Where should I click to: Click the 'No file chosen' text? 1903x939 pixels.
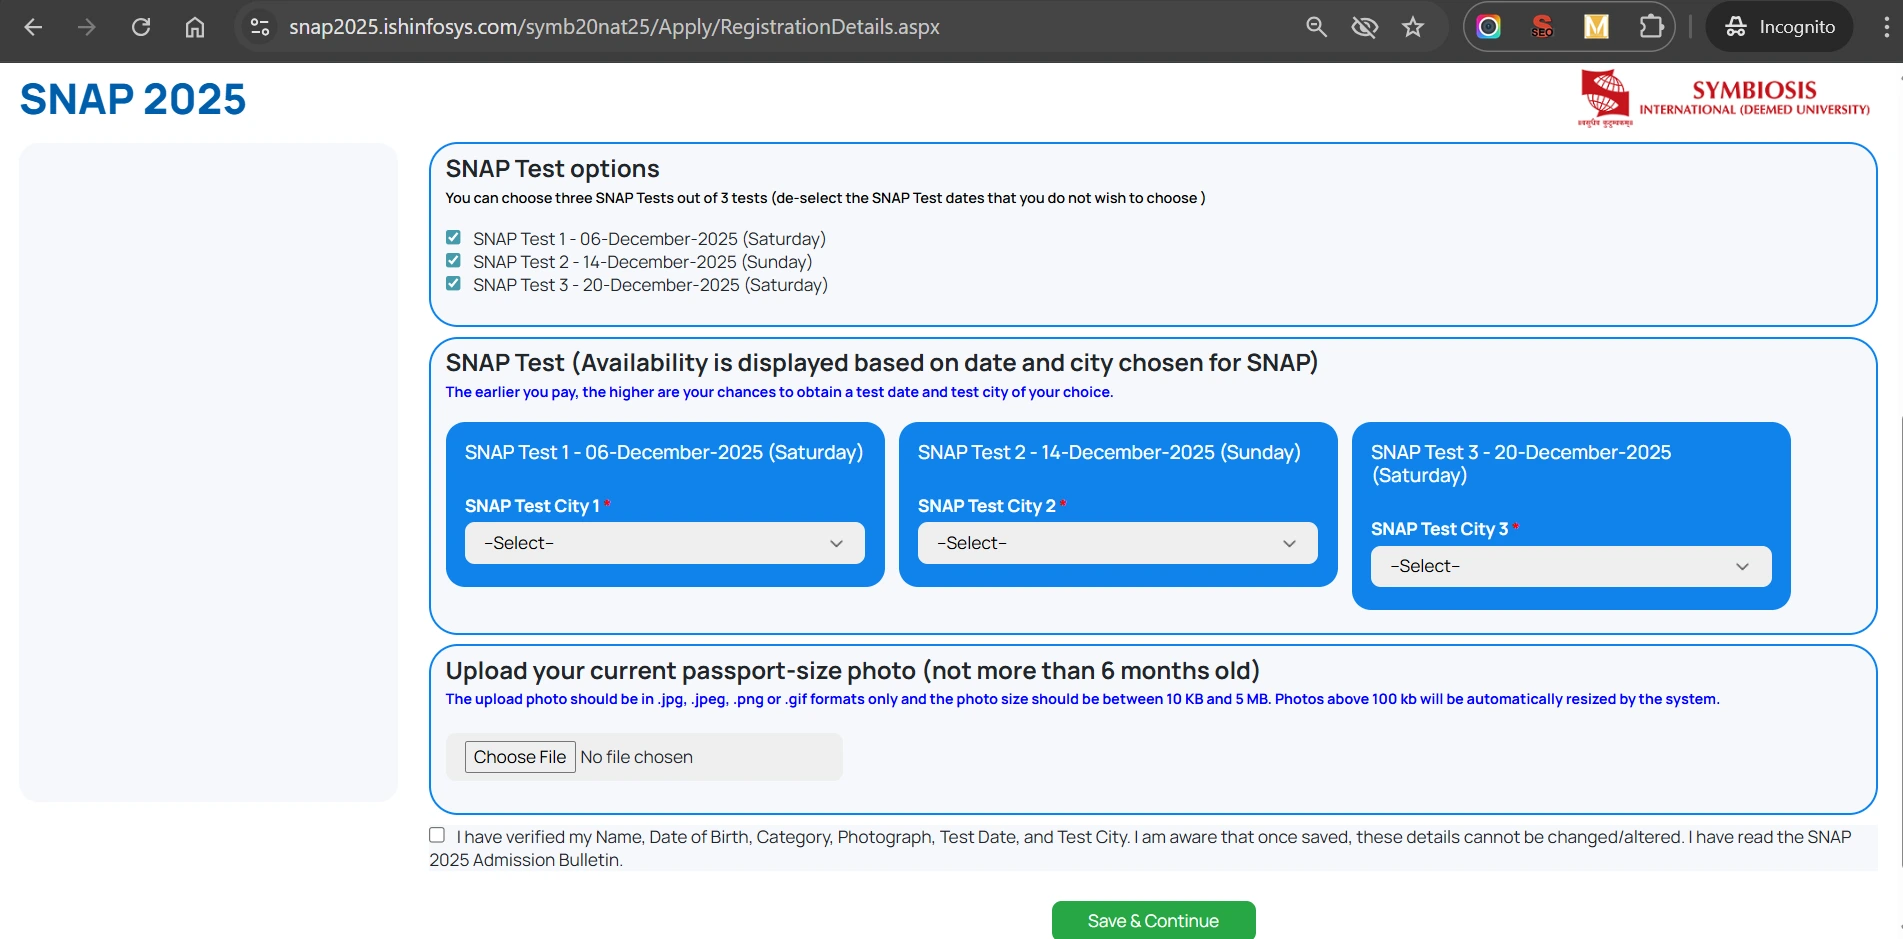pyautogui.click(x=636, y=757)
